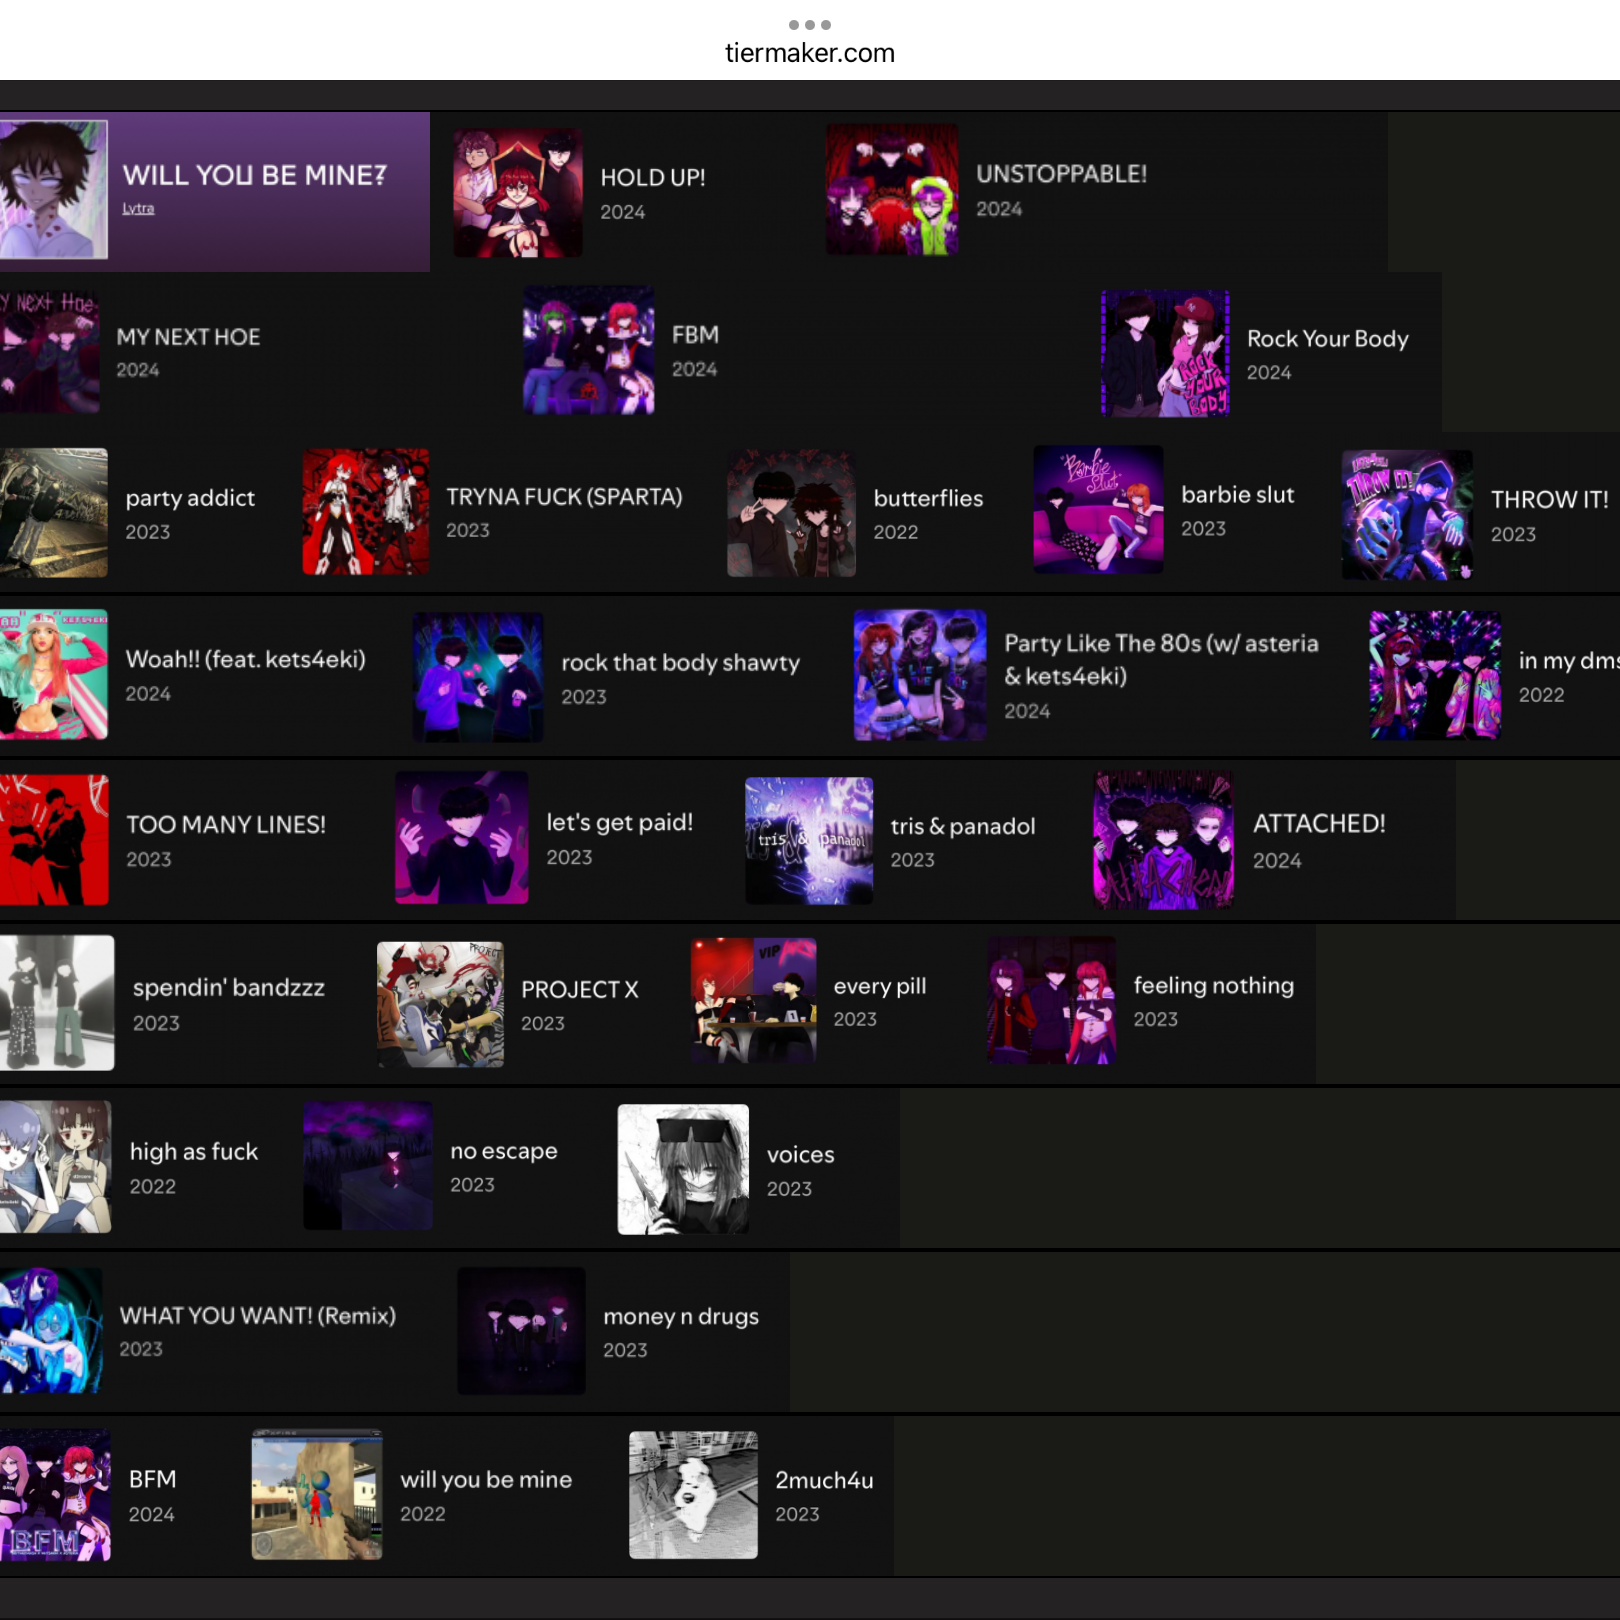
Task: Select the 2much4u cover image
Action: click(693, 1495)
